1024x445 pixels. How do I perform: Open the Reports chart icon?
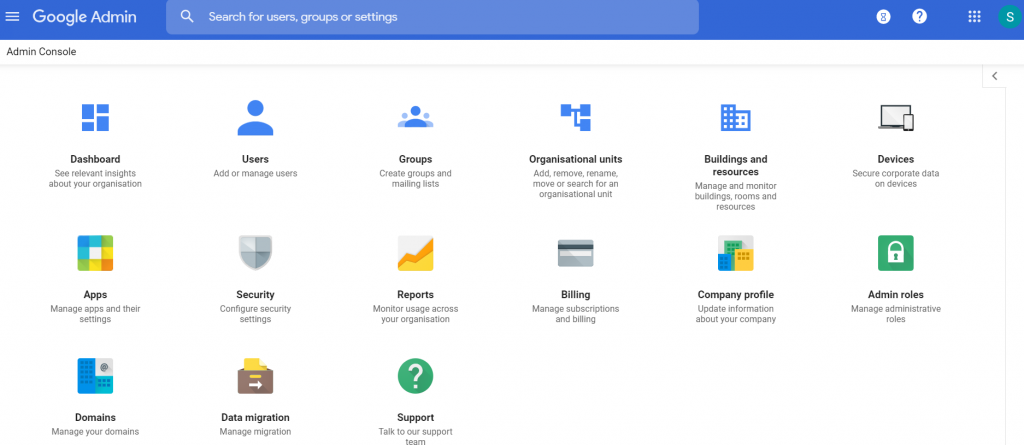[415, 253]
